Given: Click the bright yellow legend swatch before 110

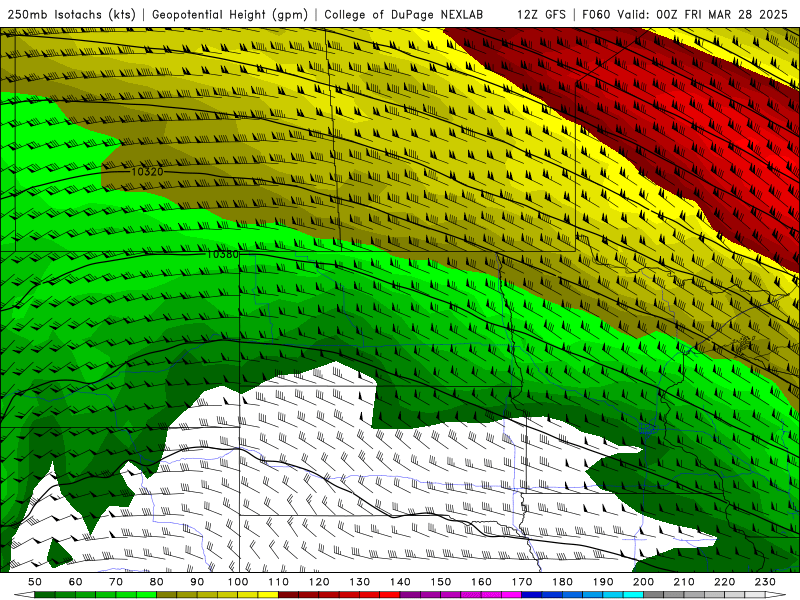Looking at the screenshot, I should pos(268,595).
